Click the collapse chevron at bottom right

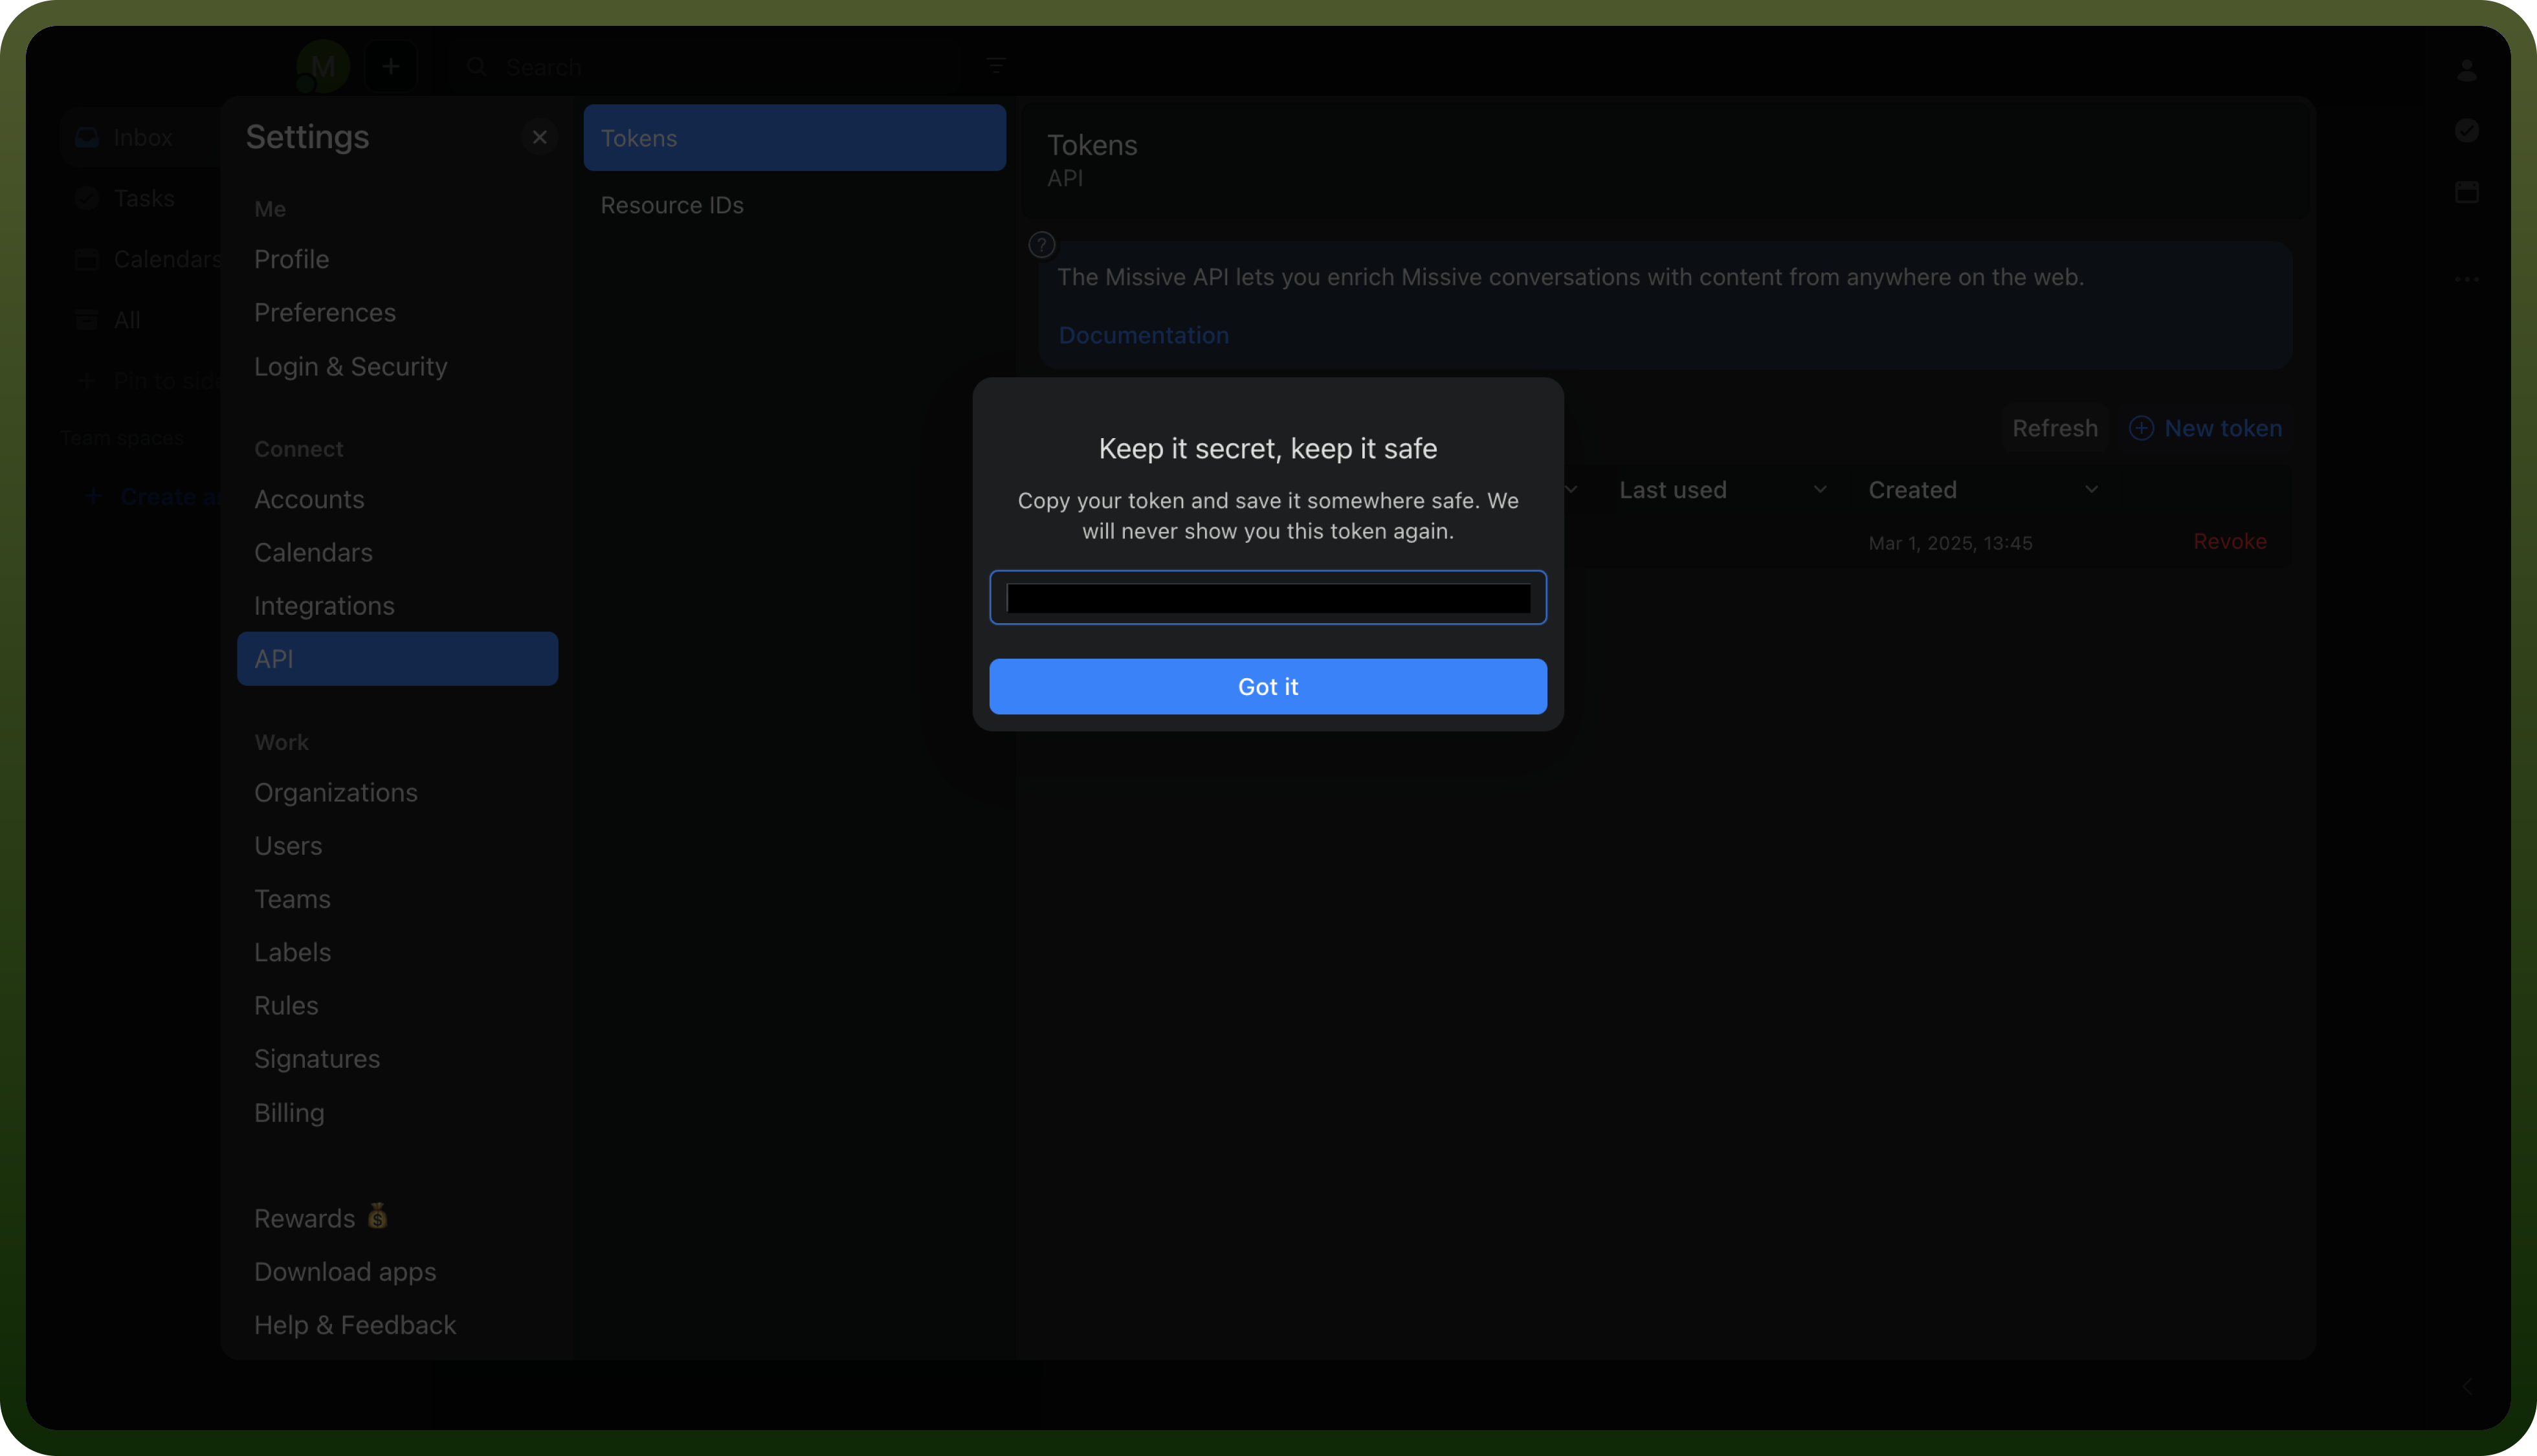2466,1386
